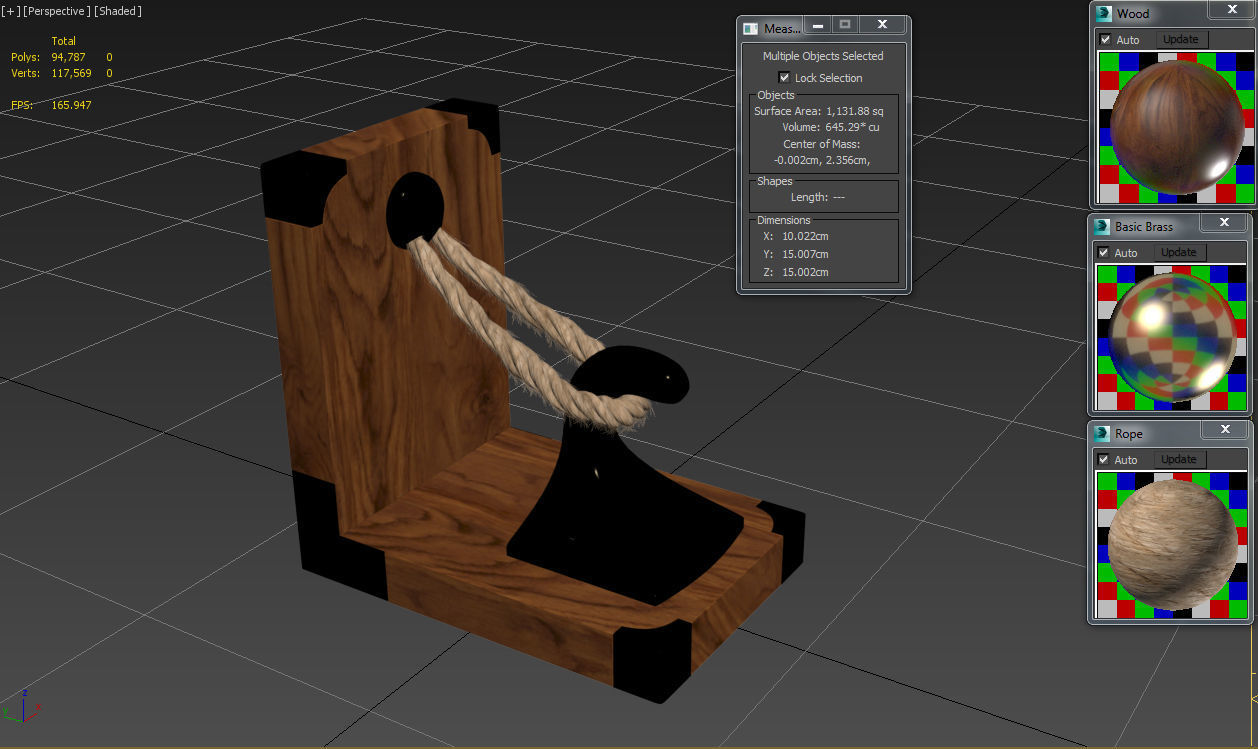Close the Measure dialog
The image size is (1258, 749).
coord(882,25)
